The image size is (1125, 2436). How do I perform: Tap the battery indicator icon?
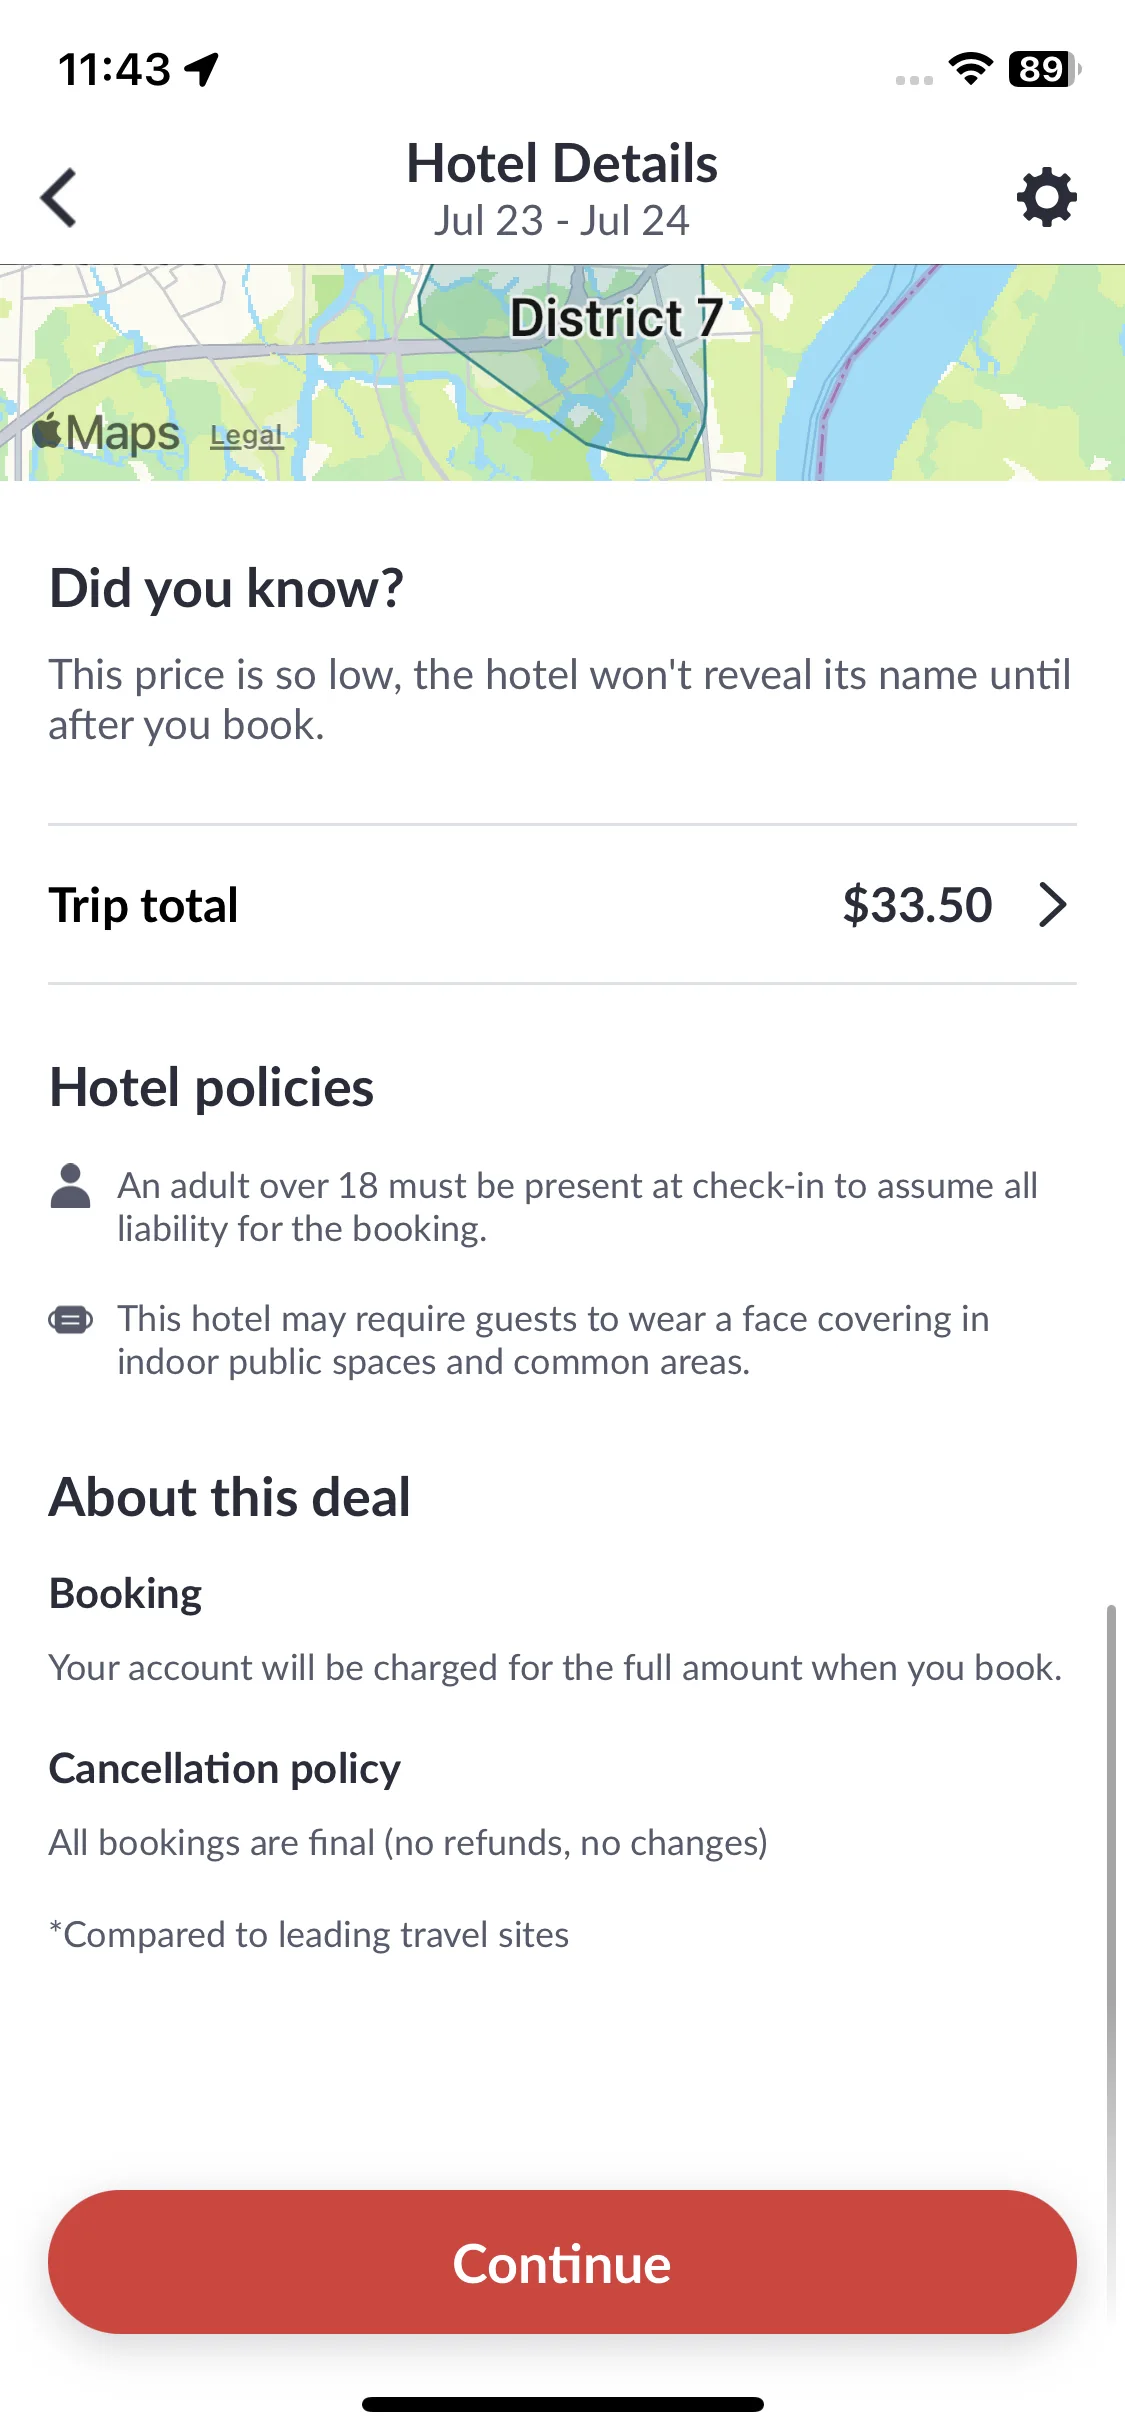click(1045, 69)
